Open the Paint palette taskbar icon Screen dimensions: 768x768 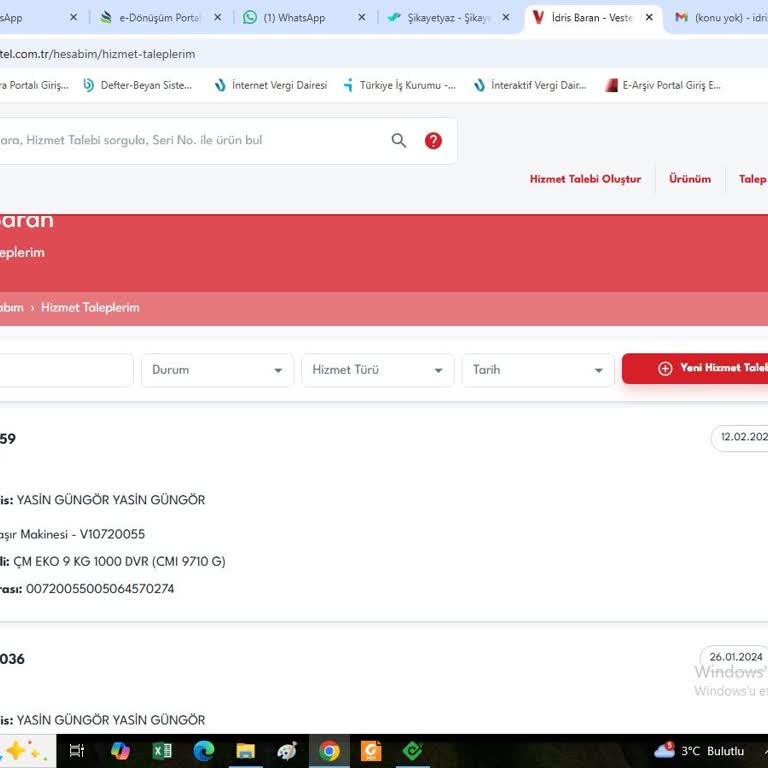tap(287, 751)
